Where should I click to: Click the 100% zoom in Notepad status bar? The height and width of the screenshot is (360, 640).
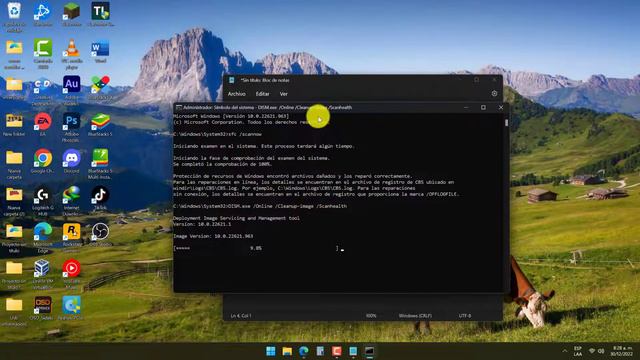[371, 316]
